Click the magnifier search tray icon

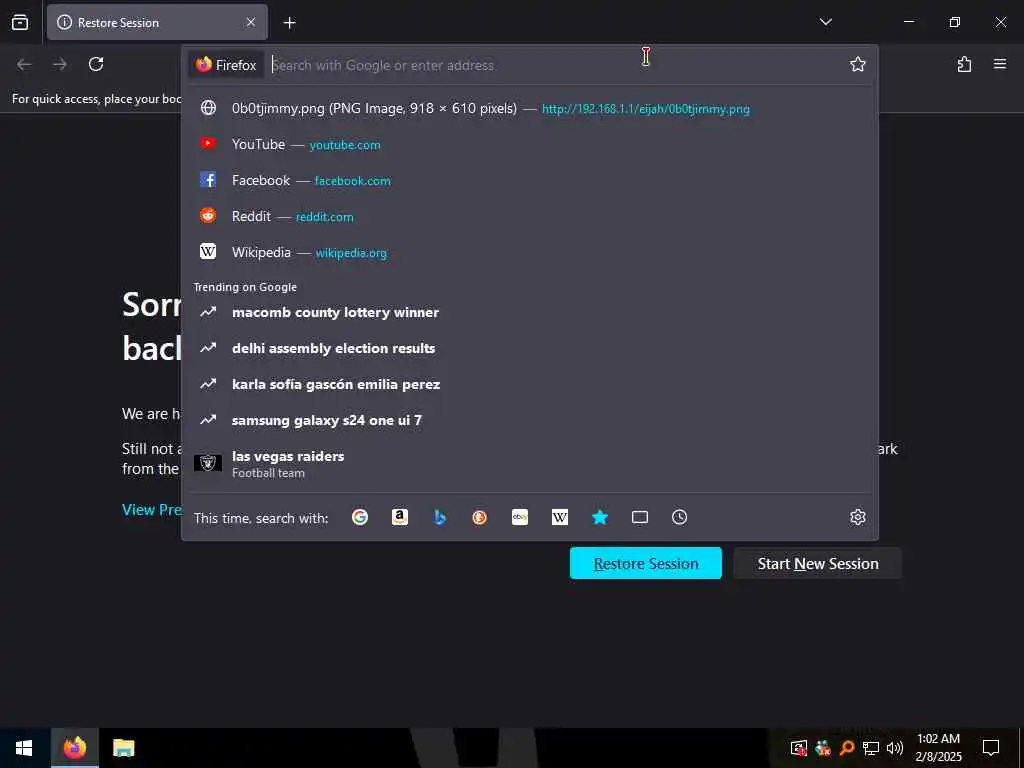click(847, 748)
